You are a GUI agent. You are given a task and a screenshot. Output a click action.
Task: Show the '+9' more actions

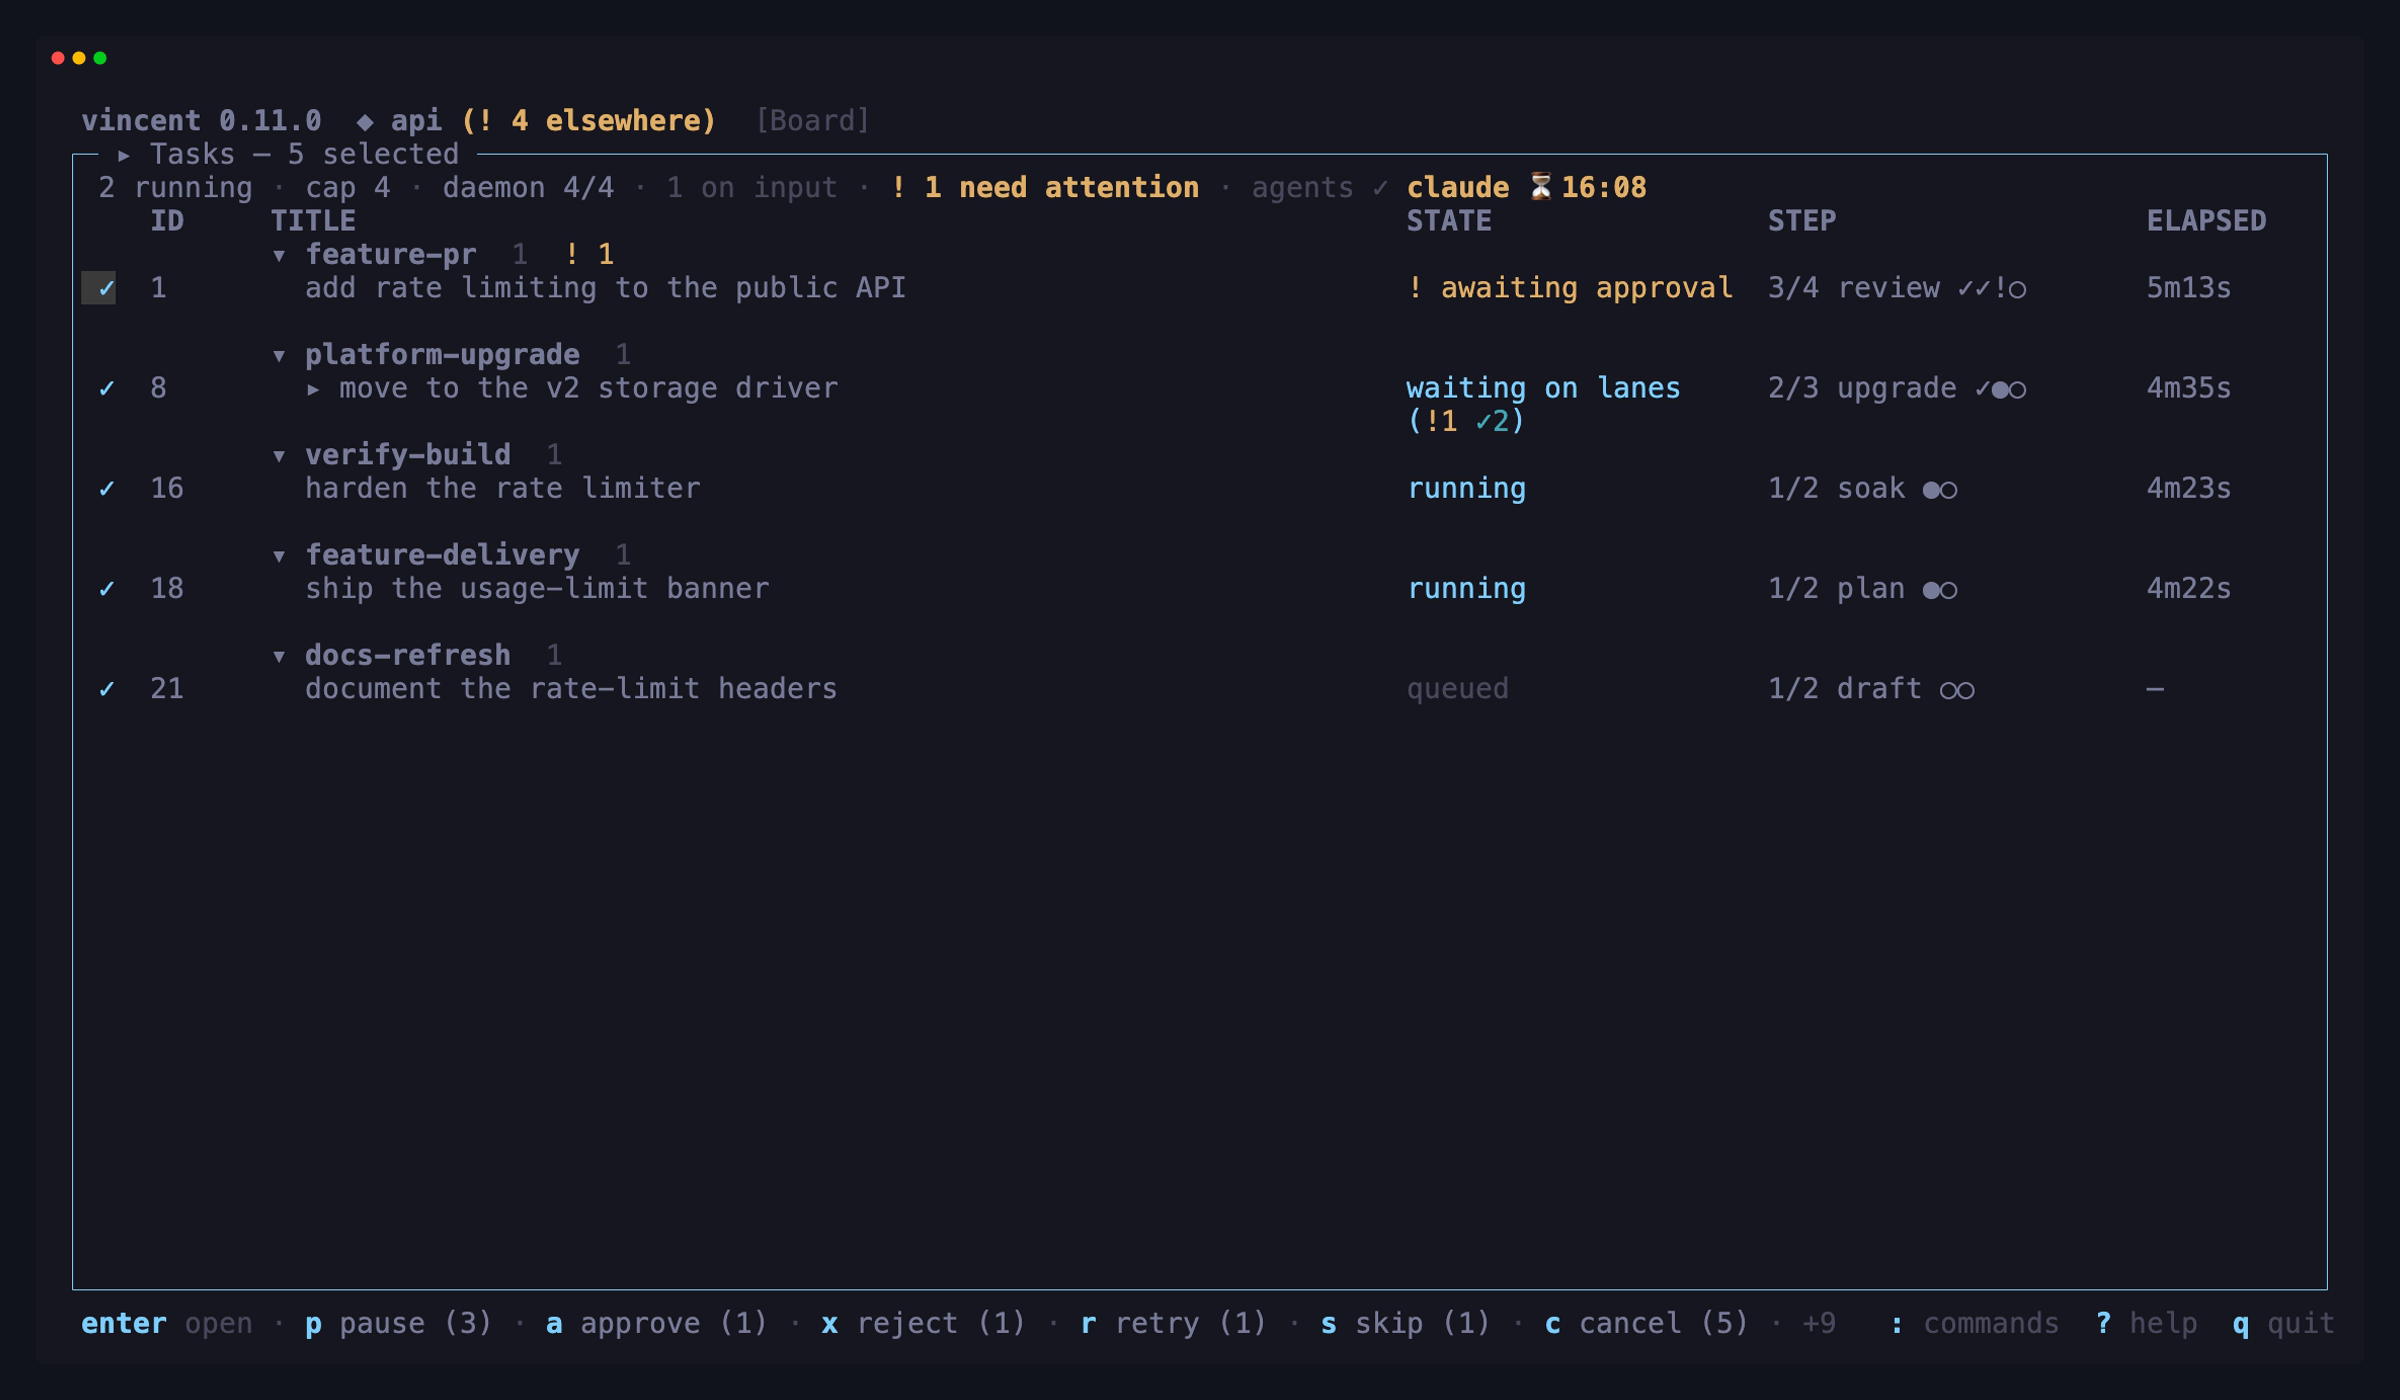(1819, 1324)
